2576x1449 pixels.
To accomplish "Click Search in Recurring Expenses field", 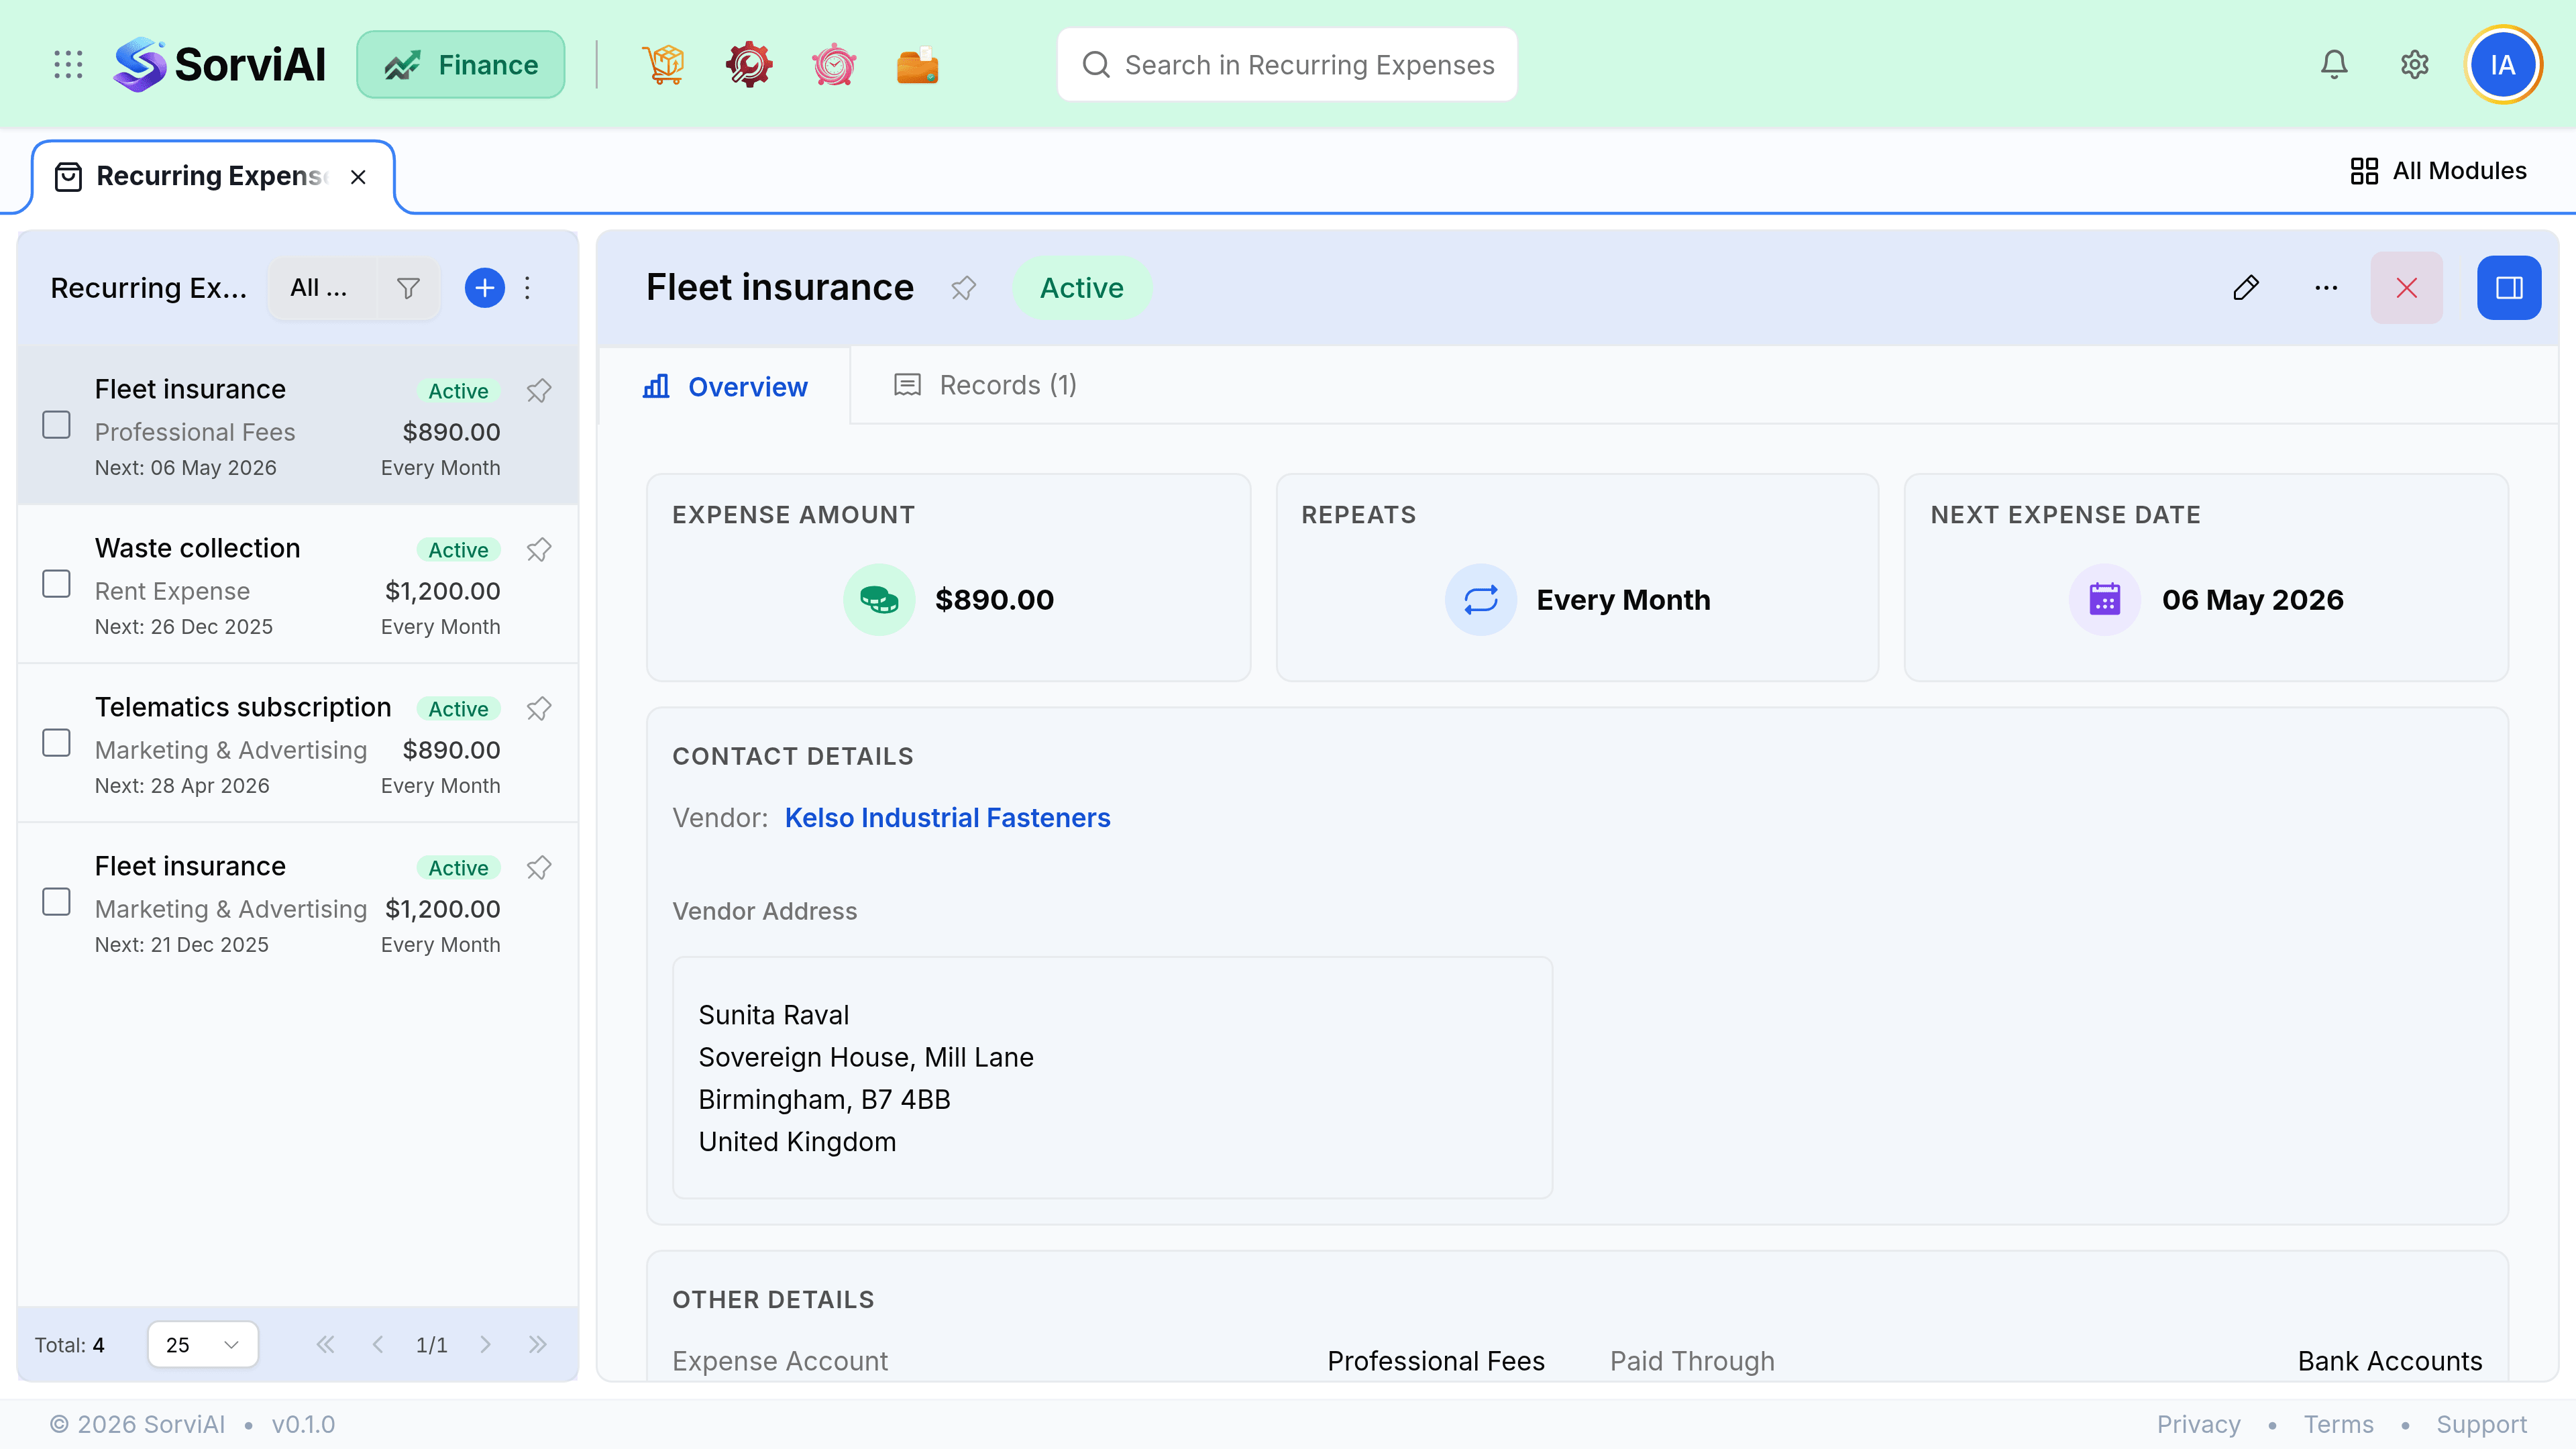I will click(1287, 65).
